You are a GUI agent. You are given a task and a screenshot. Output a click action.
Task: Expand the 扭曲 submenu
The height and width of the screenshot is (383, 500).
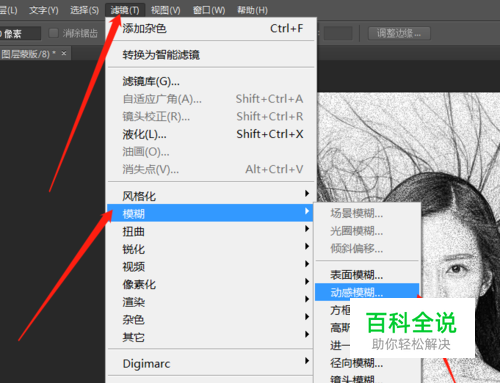point(210,231)
